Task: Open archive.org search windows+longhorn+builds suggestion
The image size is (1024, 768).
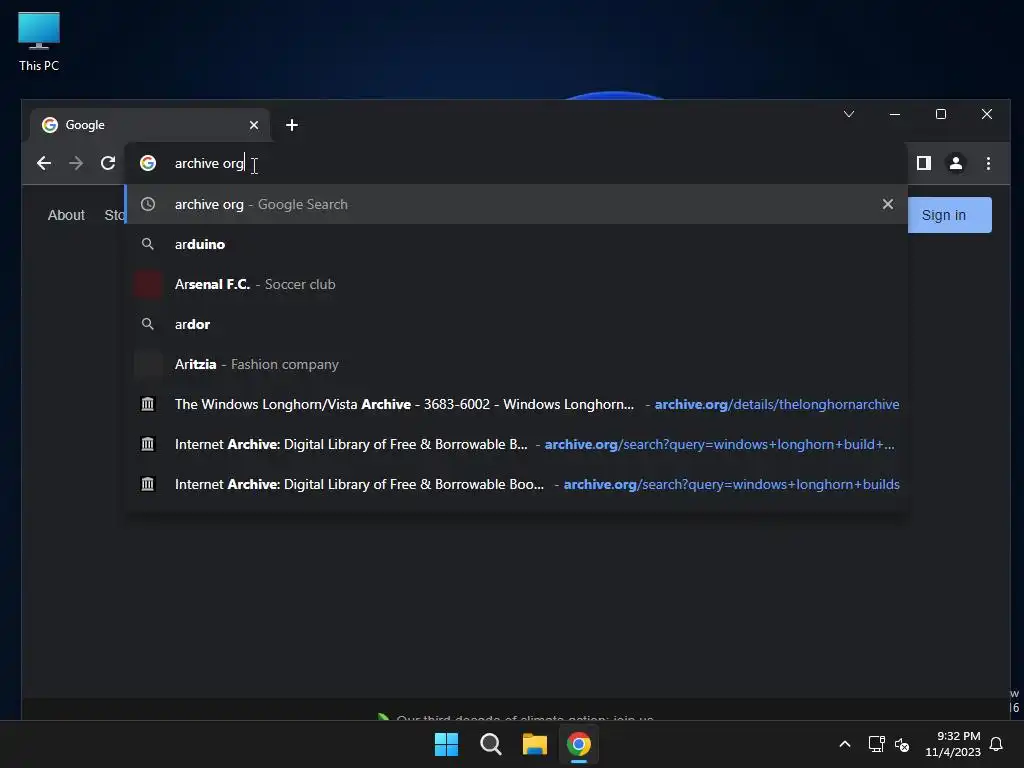Action: click(516, 484)
